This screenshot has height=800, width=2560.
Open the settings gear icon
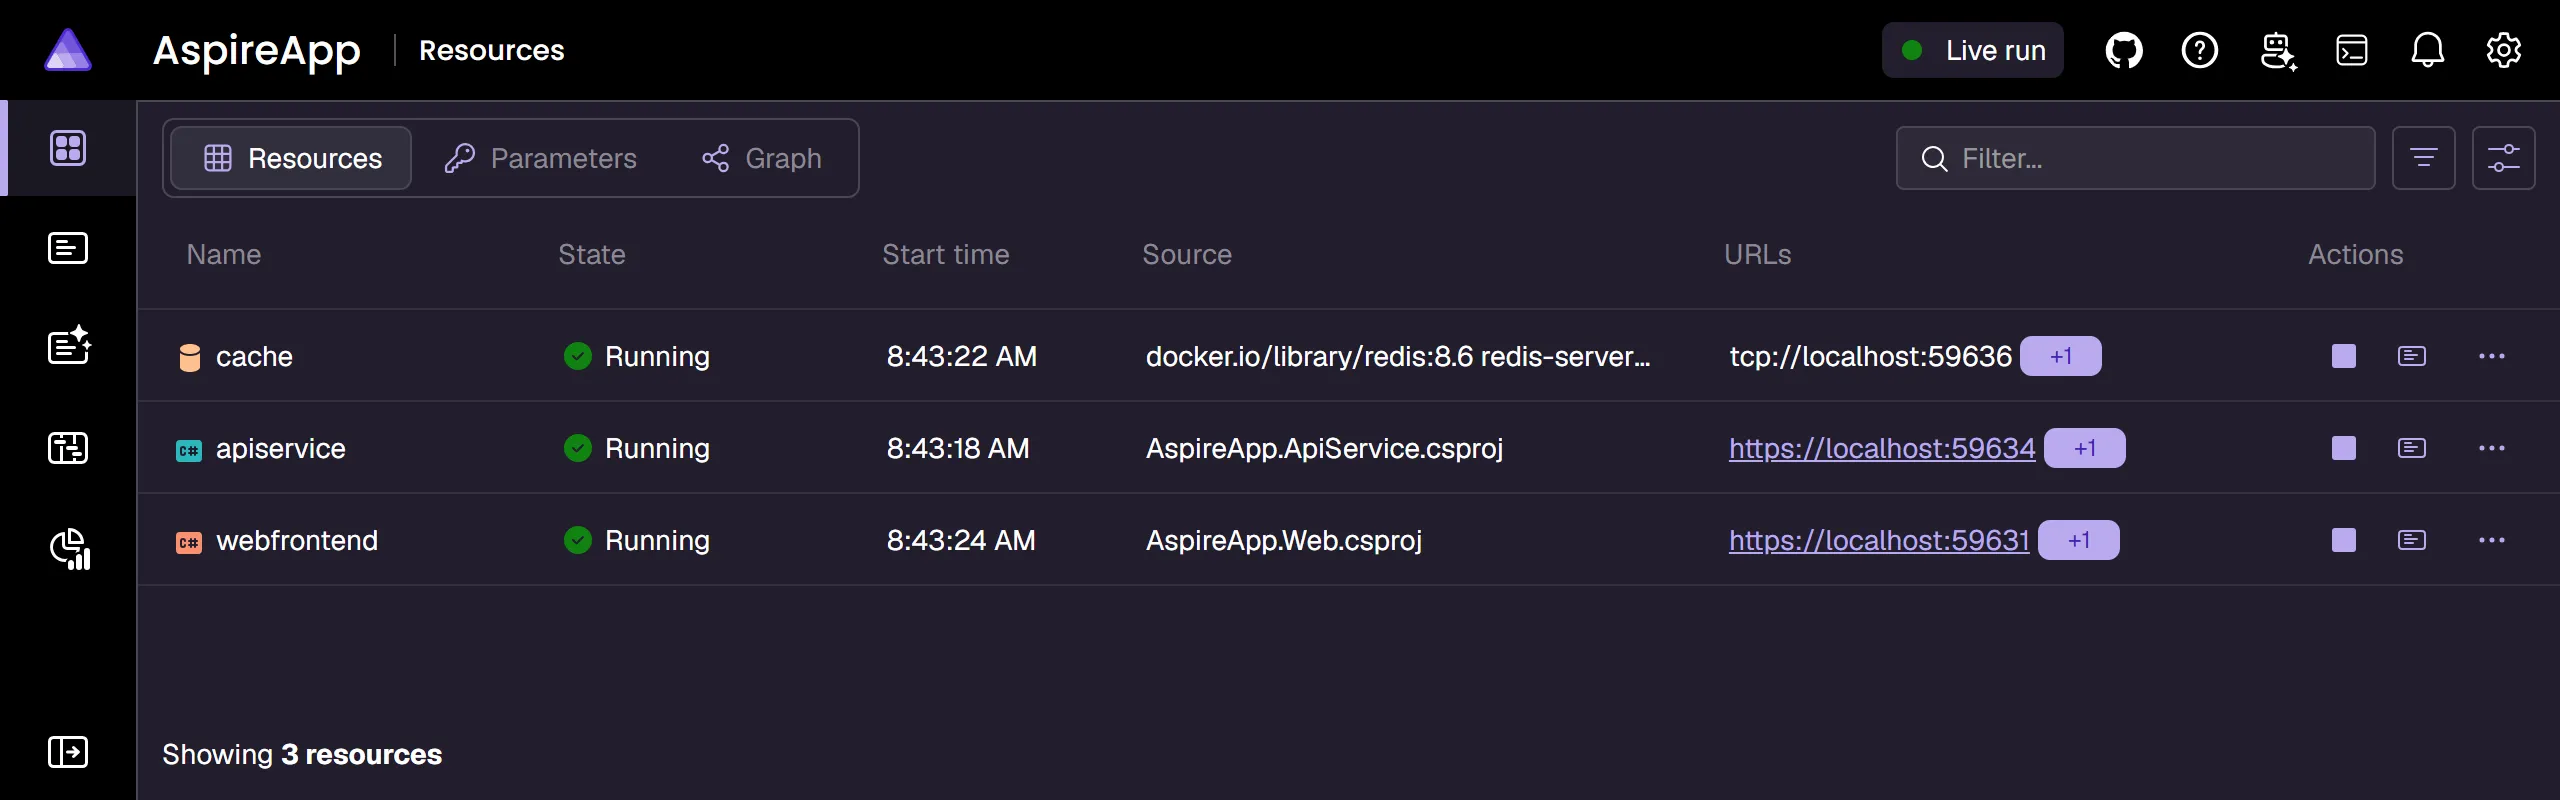[2504, 50]
